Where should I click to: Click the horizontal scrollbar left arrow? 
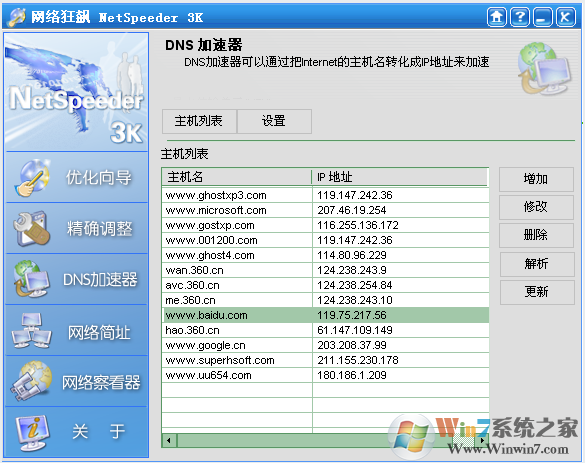[169, 440]
